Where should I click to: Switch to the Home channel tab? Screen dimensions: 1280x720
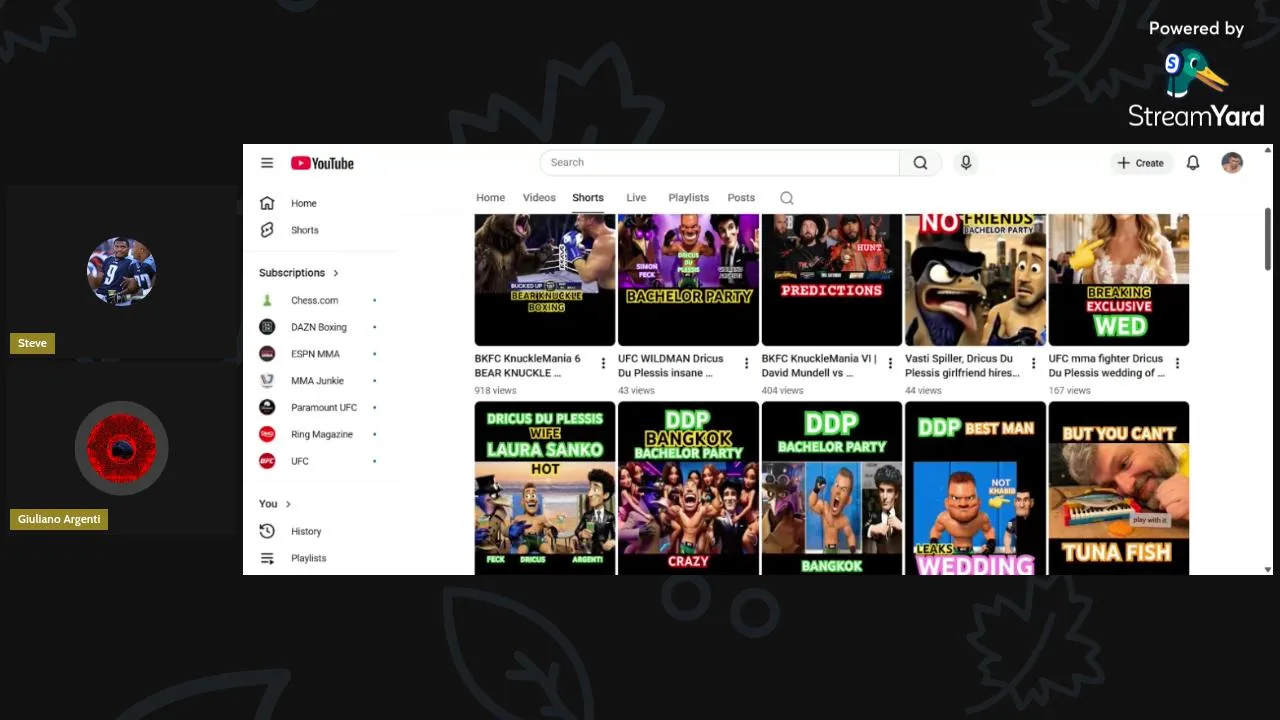490,198
